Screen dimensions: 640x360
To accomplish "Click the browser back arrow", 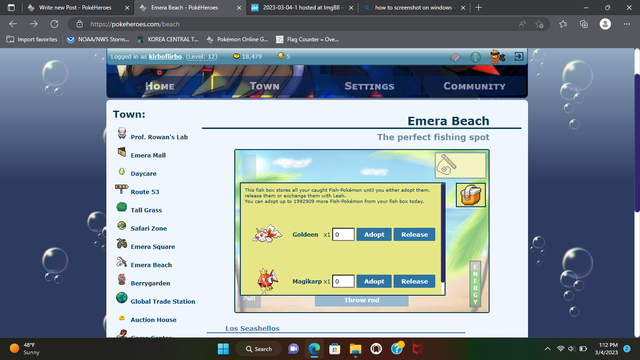I will tap(13, 24).
